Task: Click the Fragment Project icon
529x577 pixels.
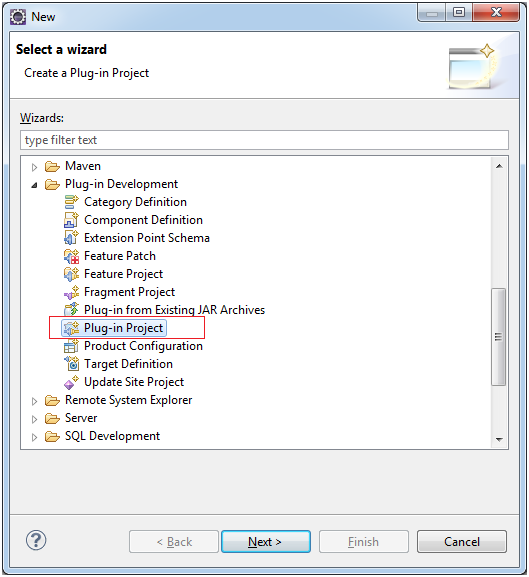Action: coord(71,292)
